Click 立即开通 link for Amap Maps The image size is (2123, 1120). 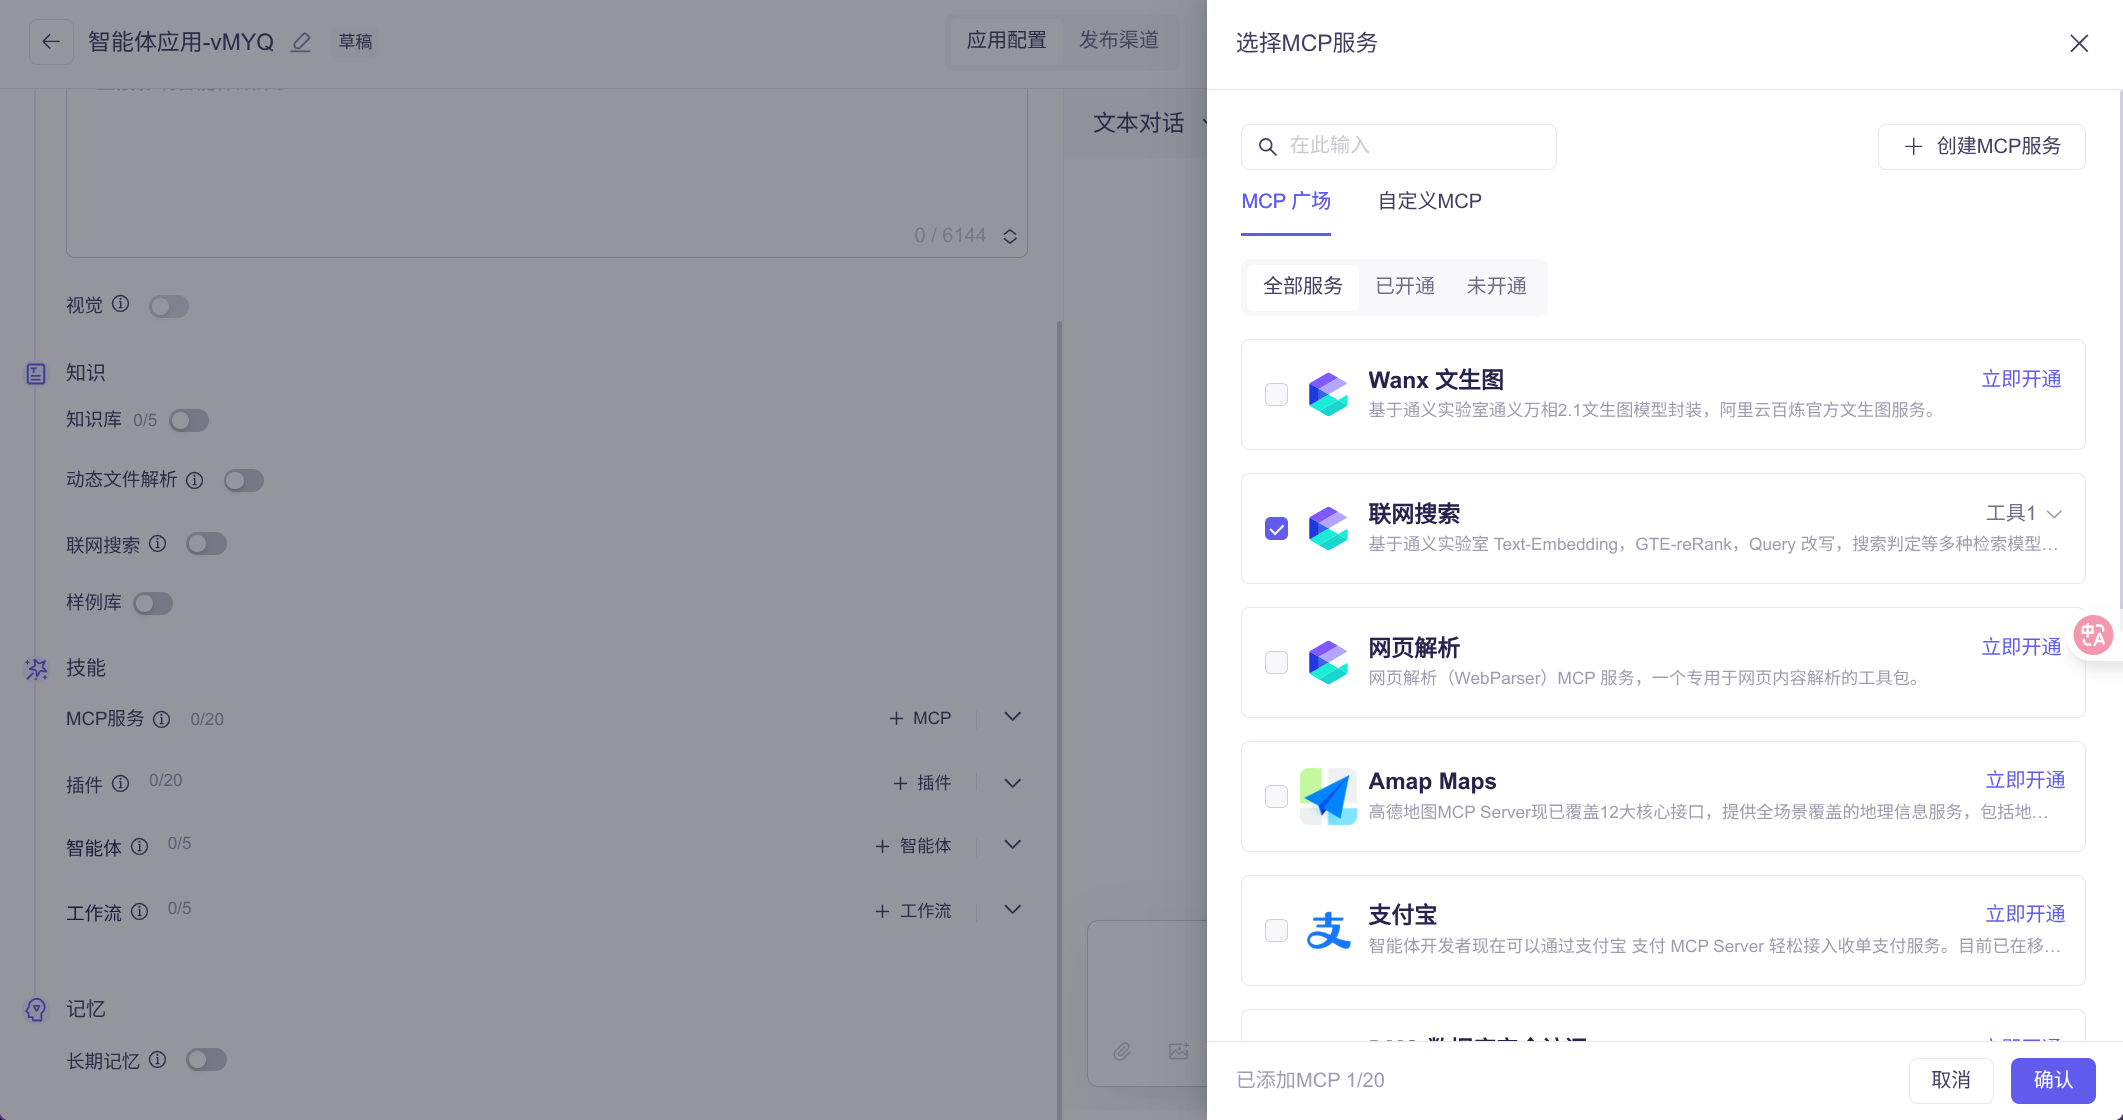(2025, 780)
